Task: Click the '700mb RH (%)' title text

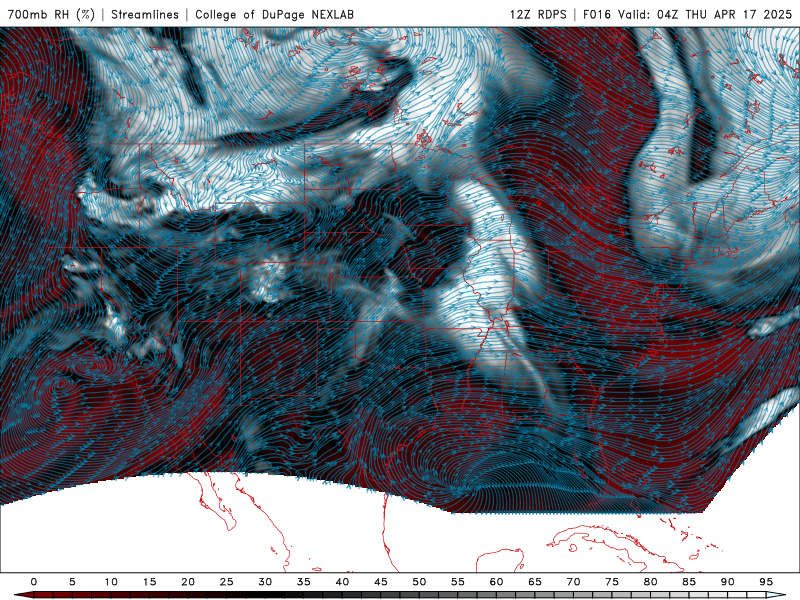Action: (x=52, y=14)
